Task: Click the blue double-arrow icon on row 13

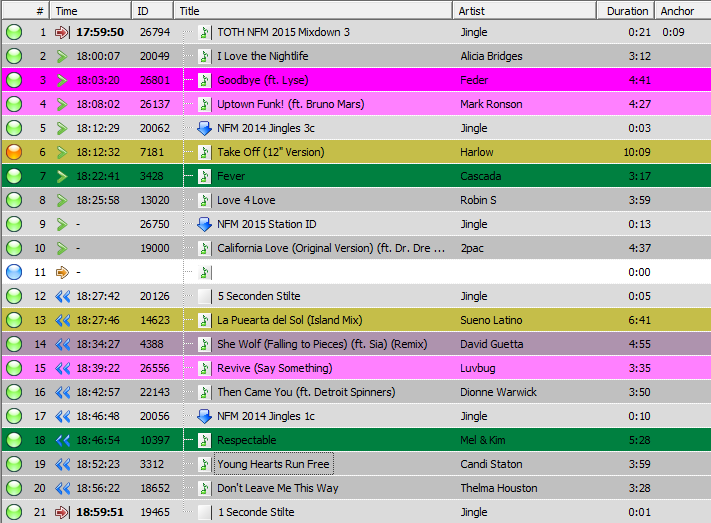Action: [62, 320]
